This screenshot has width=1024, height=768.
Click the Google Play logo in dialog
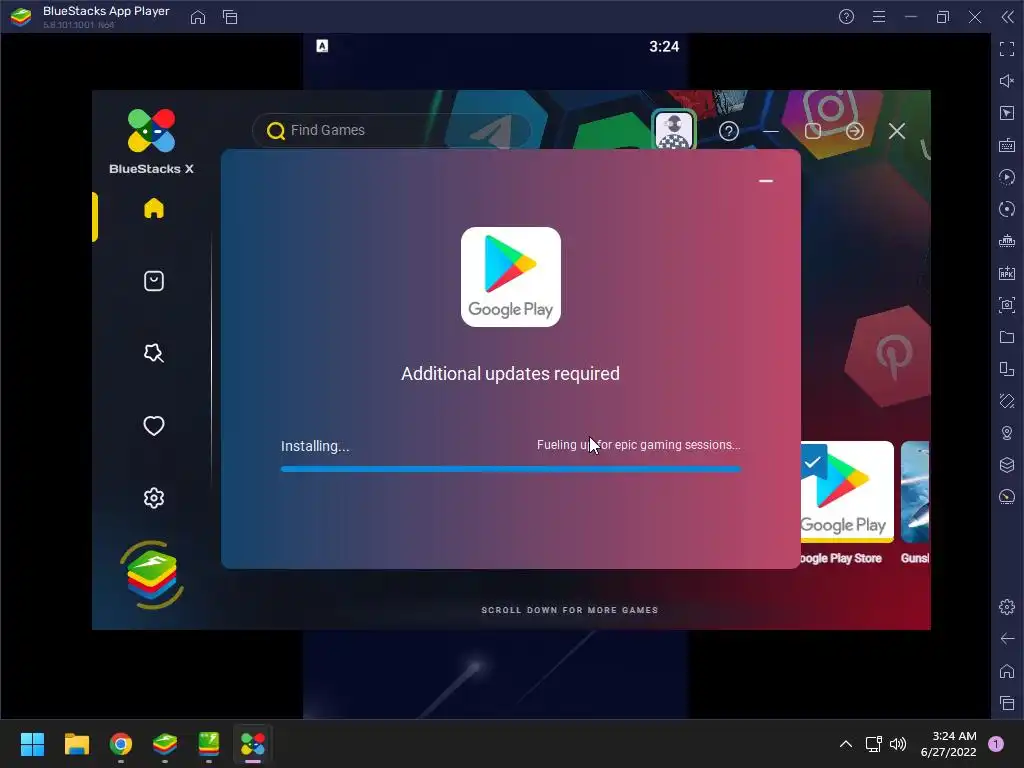(x=511, y=277)
